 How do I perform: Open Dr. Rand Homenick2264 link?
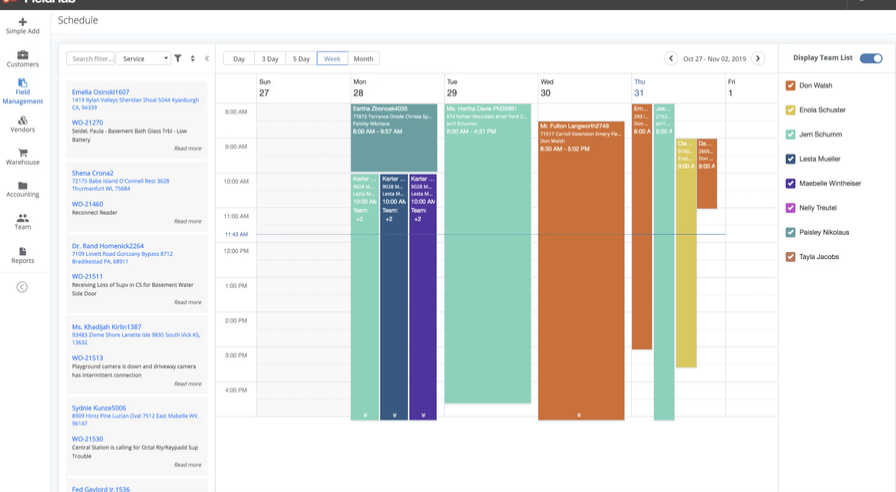(107, 246)
